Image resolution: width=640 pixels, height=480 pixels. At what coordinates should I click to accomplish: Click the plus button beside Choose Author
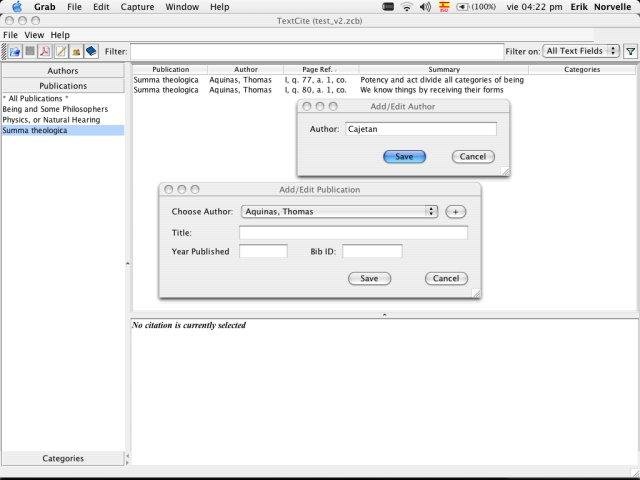click(456, 211)
